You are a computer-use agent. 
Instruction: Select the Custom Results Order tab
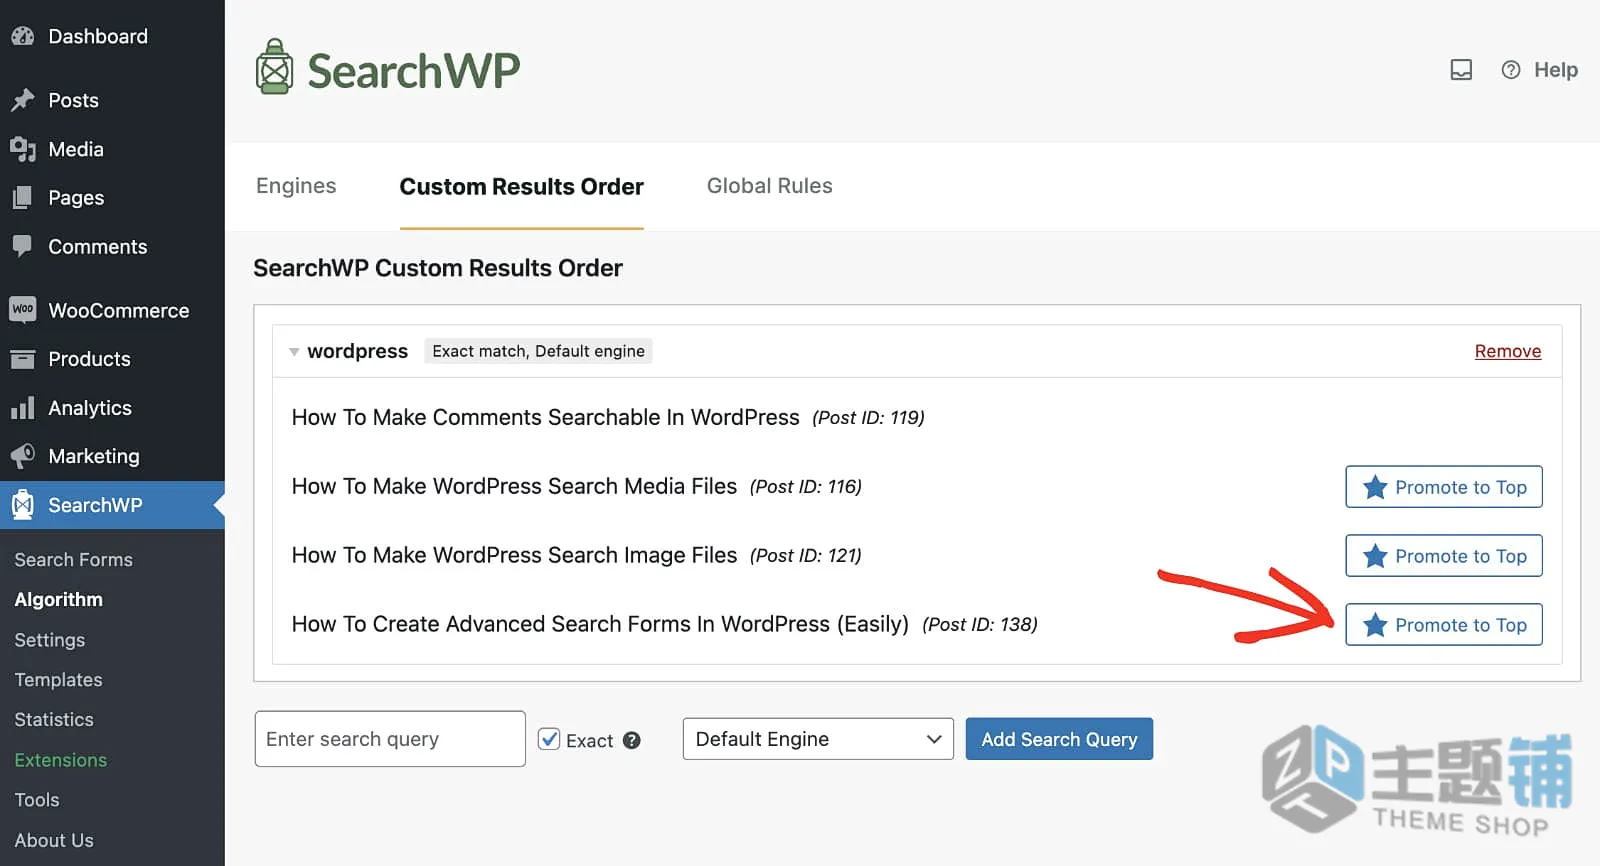coord(522,187)
